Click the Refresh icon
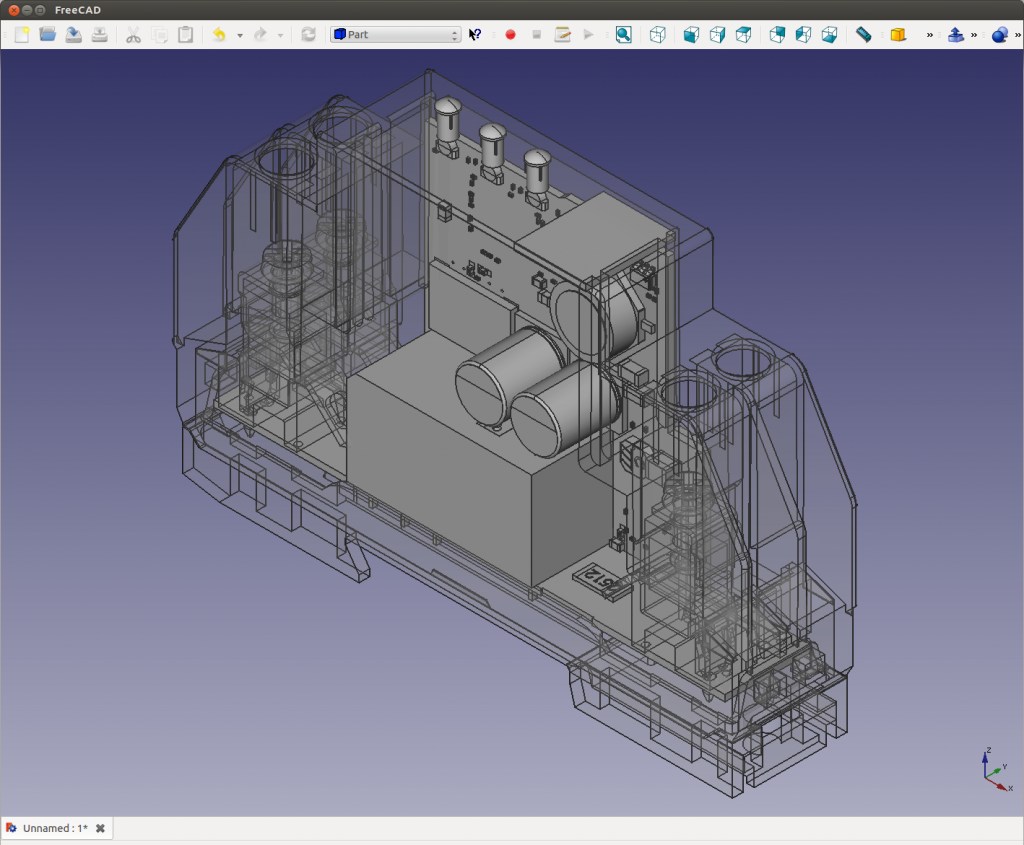Screen dimensions: 1024x845 click(308, 35)
